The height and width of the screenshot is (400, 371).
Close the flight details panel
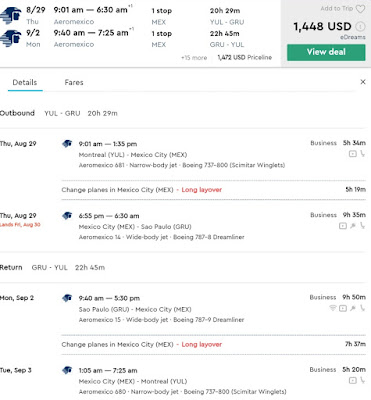point(363,82)
